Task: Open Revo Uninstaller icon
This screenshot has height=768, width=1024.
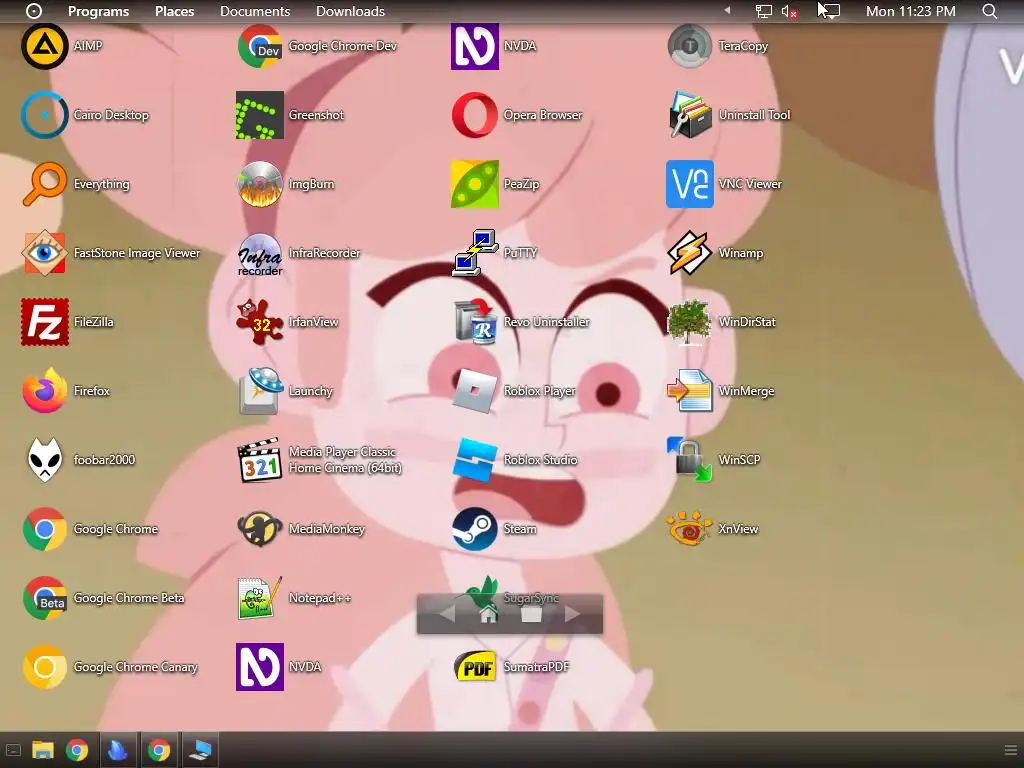Action: [475, 322]
